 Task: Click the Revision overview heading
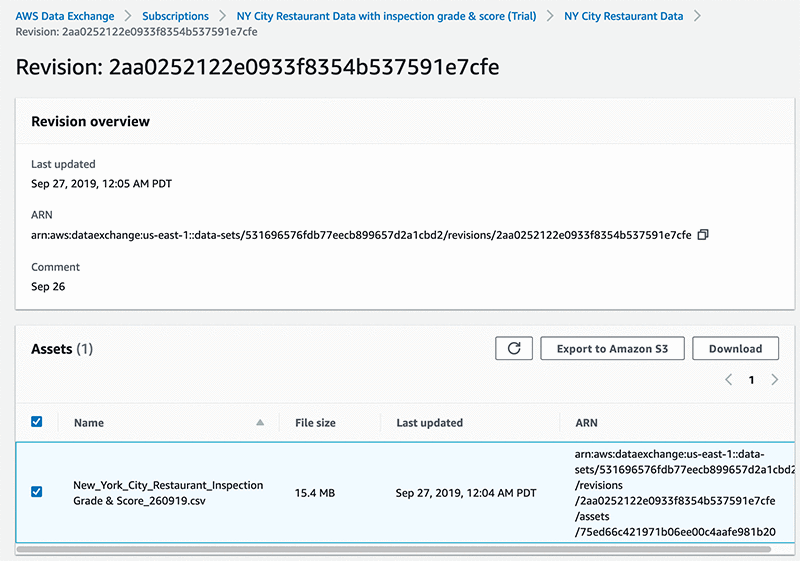(x=90, y=121)
